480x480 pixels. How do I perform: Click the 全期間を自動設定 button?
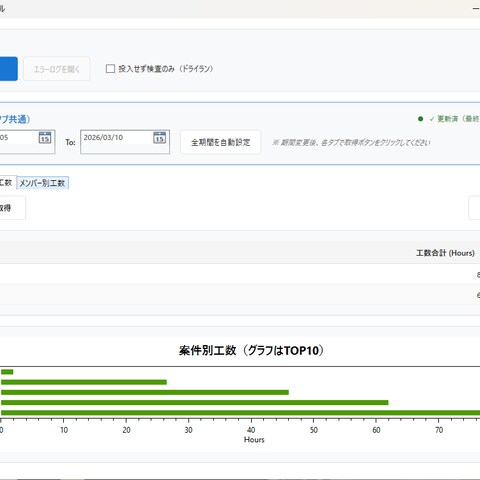pos(220,142)
